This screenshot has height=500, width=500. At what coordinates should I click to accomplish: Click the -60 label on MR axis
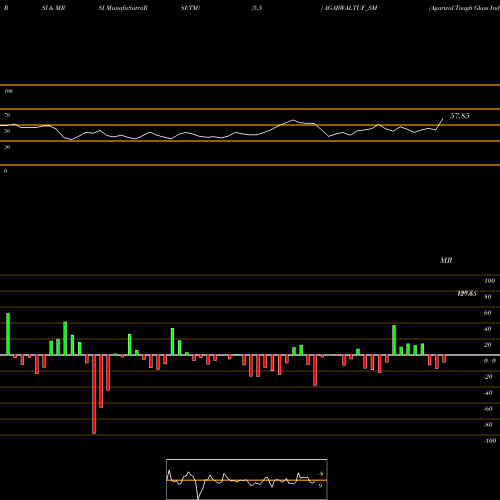pos(488,409)
